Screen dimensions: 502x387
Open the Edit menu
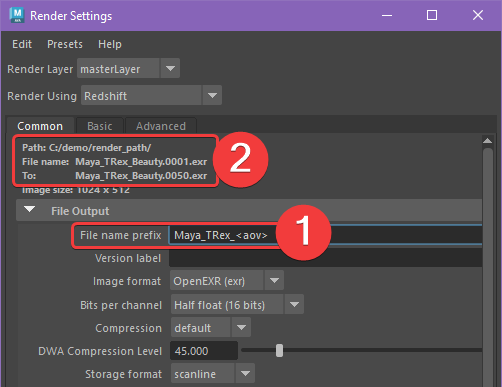click(x=22, y=44)
